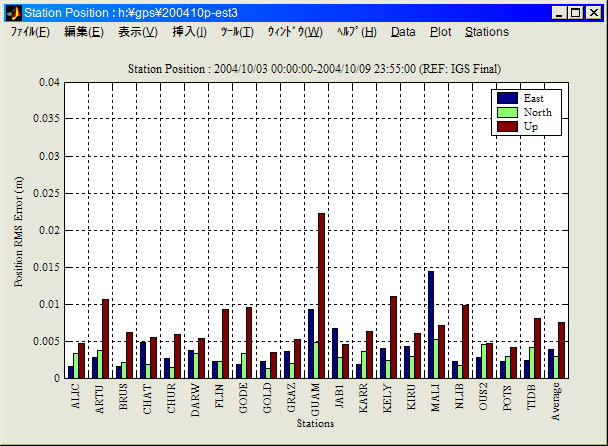Image resolution: width=608 pixels, height=446 pixels.
Task: Open the ヘルプ(H) menu
Action: point(357,32)
